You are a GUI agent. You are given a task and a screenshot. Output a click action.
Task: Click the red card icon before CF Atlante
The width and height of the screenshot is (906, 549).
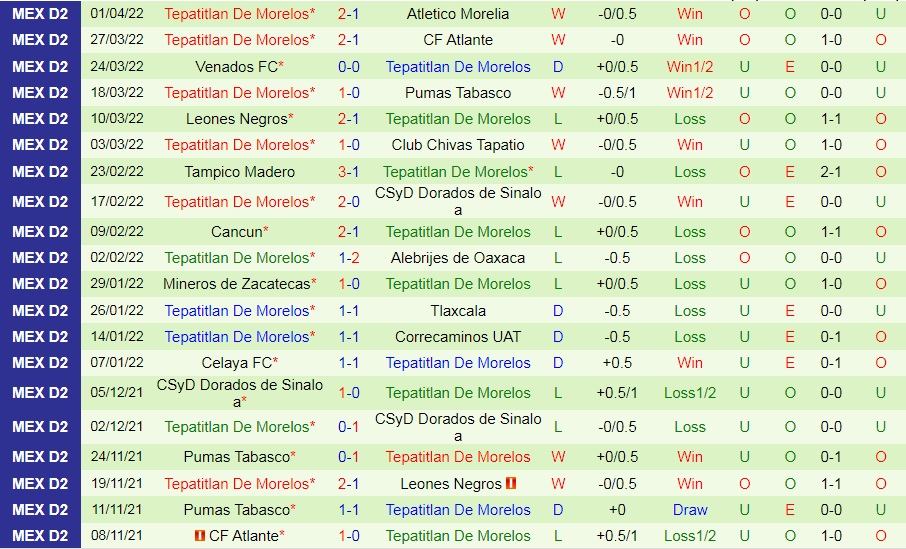point(199,536)
